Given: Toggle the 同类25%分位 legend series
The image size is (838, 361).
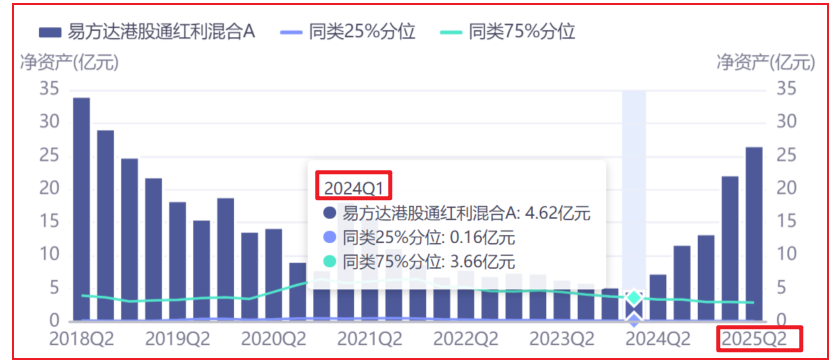Looking at the screenshot, I should (348, 32).
